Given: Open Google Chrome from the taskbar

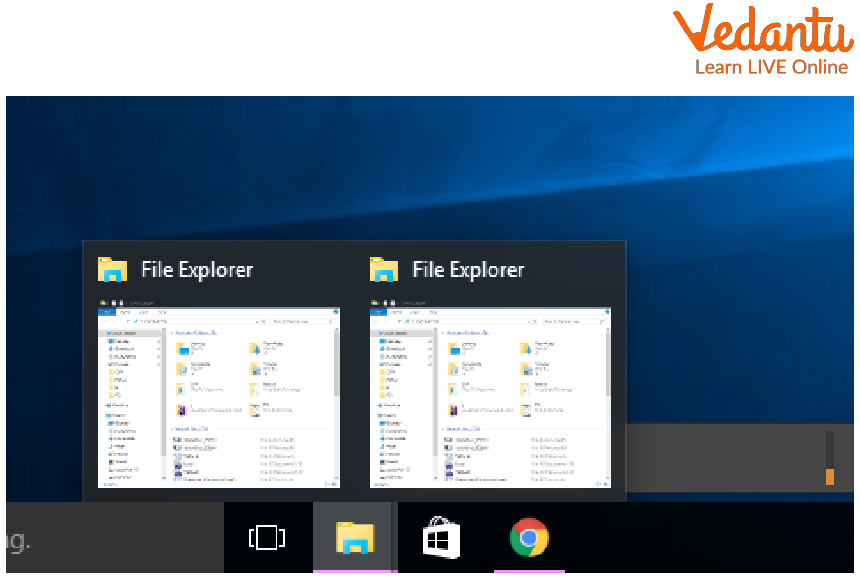Looking at the screenshot, I should (529, 538).
